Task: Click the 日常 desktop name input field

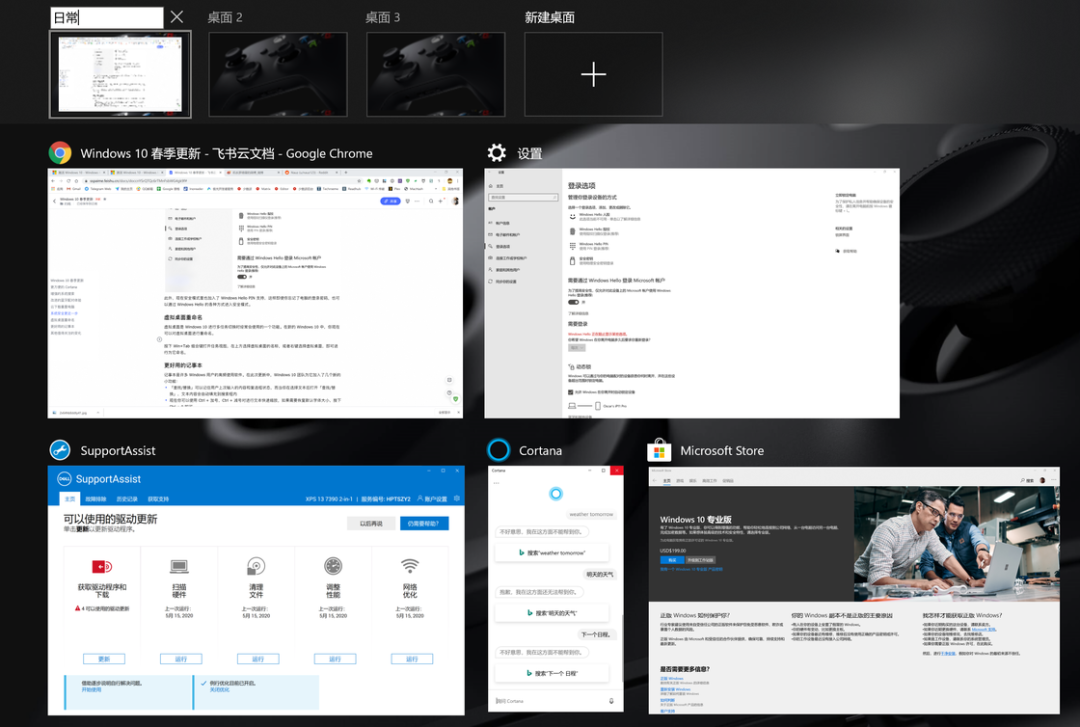Action: pos(107,17)
